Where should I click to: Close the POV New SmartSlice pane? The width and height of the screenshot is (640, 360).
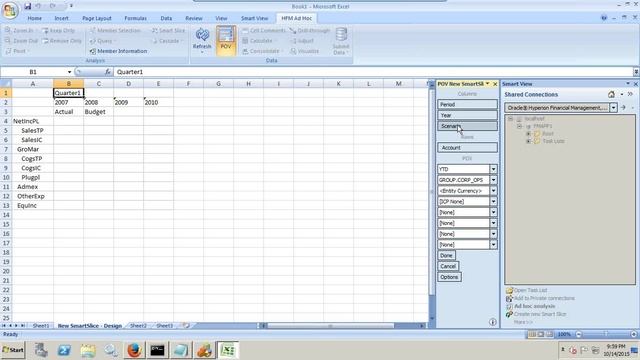point(495,84)
